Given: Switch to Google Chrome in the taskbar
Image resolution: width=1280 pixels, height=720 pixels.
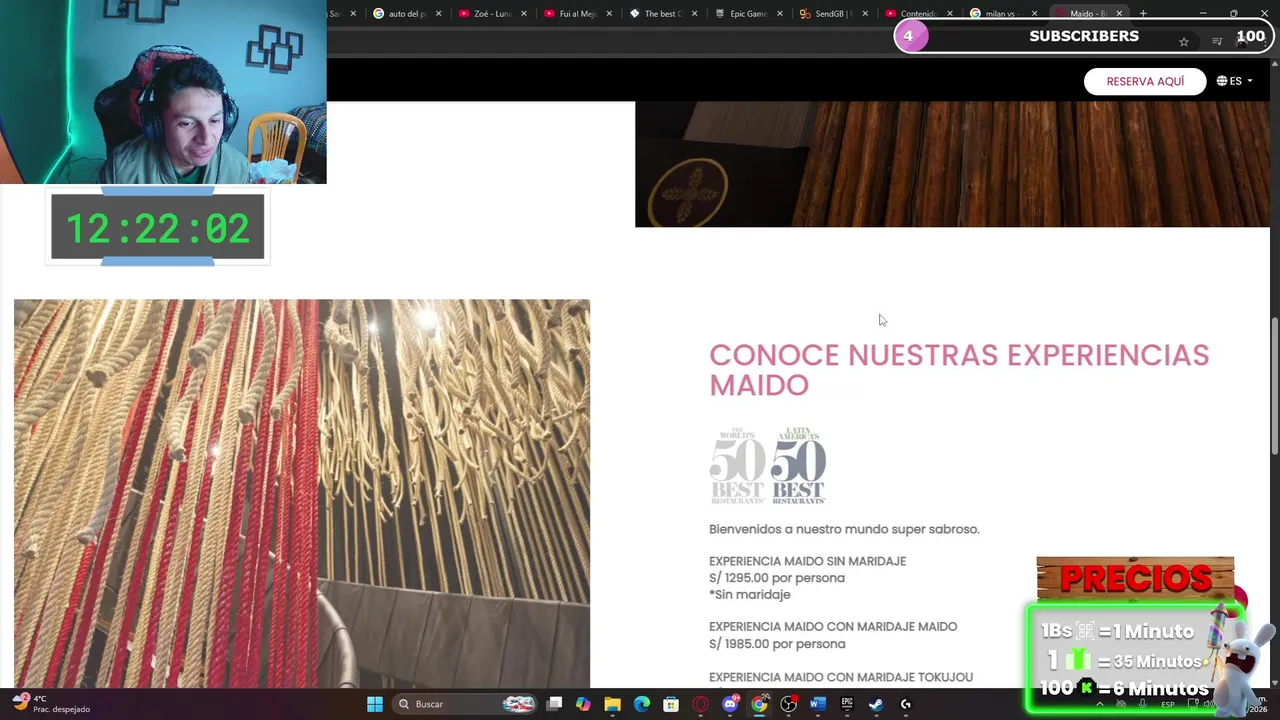Looking at the screenshot, I should click(759, 704).
